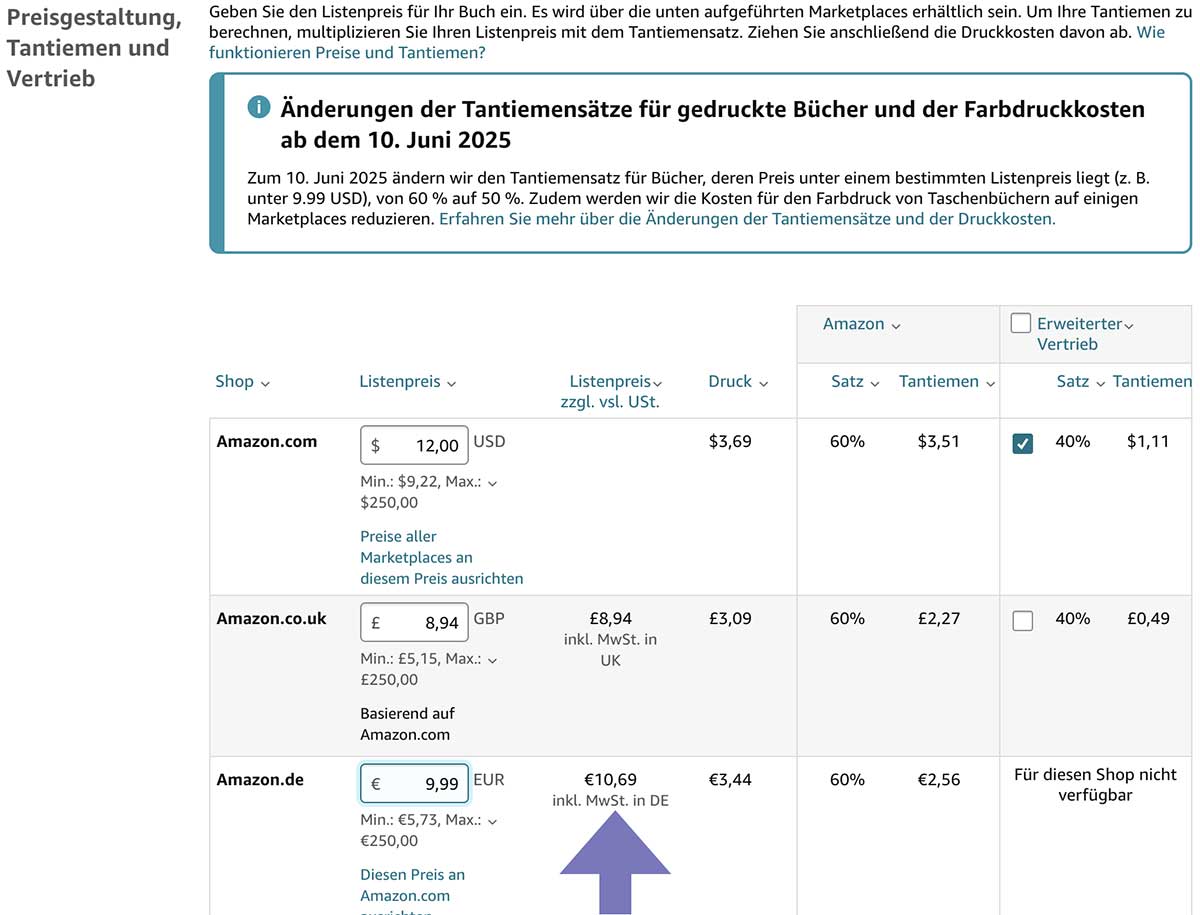Click 'Für diesen Shop nicht verfügbar' text

(1095, 784)
